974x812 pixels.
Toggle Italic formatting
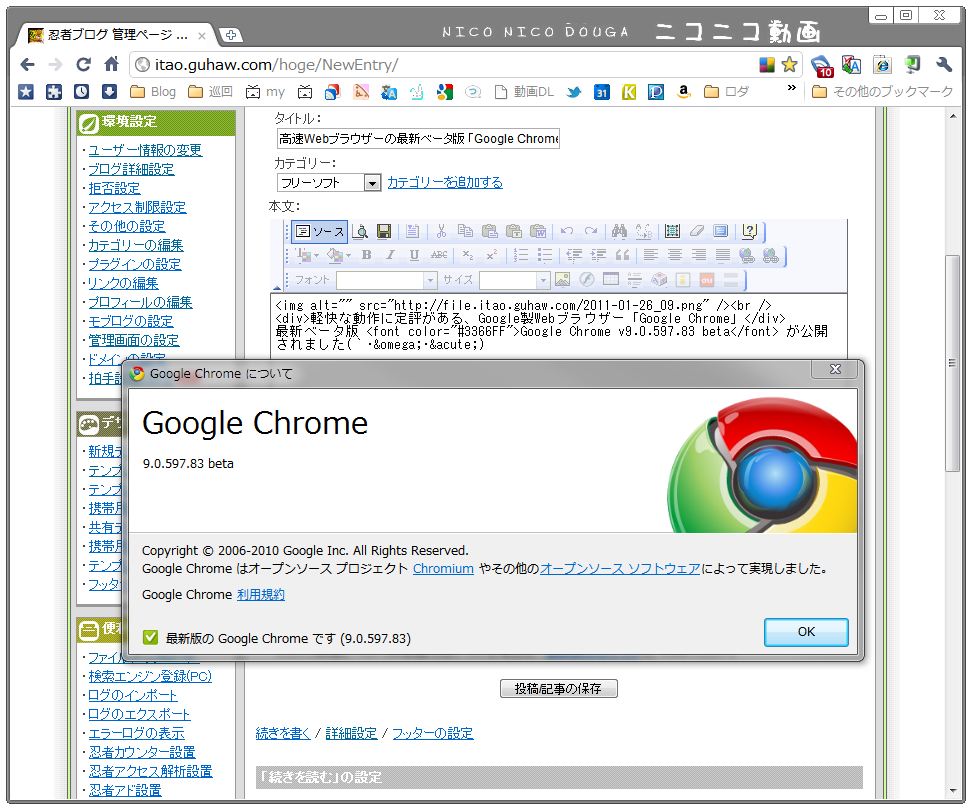[390, 255]
